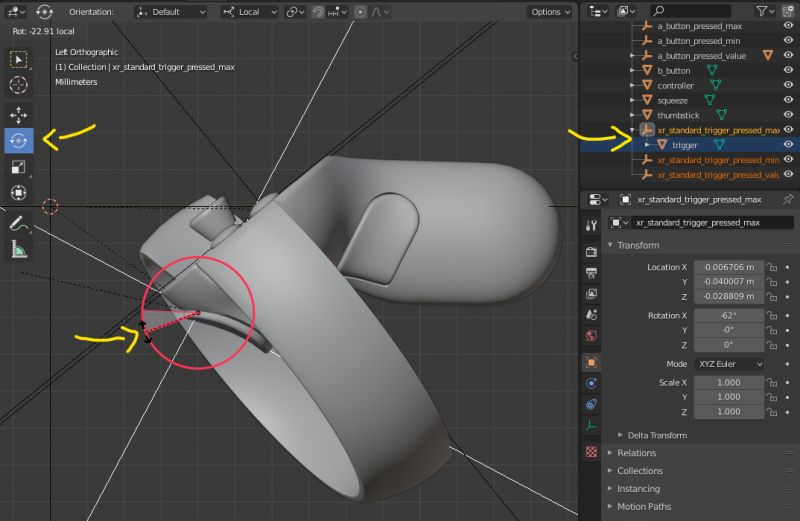Viewport: 800px width, 521px height.
Task: Open the Physics properties tab
Action: (x=591, y=383)
